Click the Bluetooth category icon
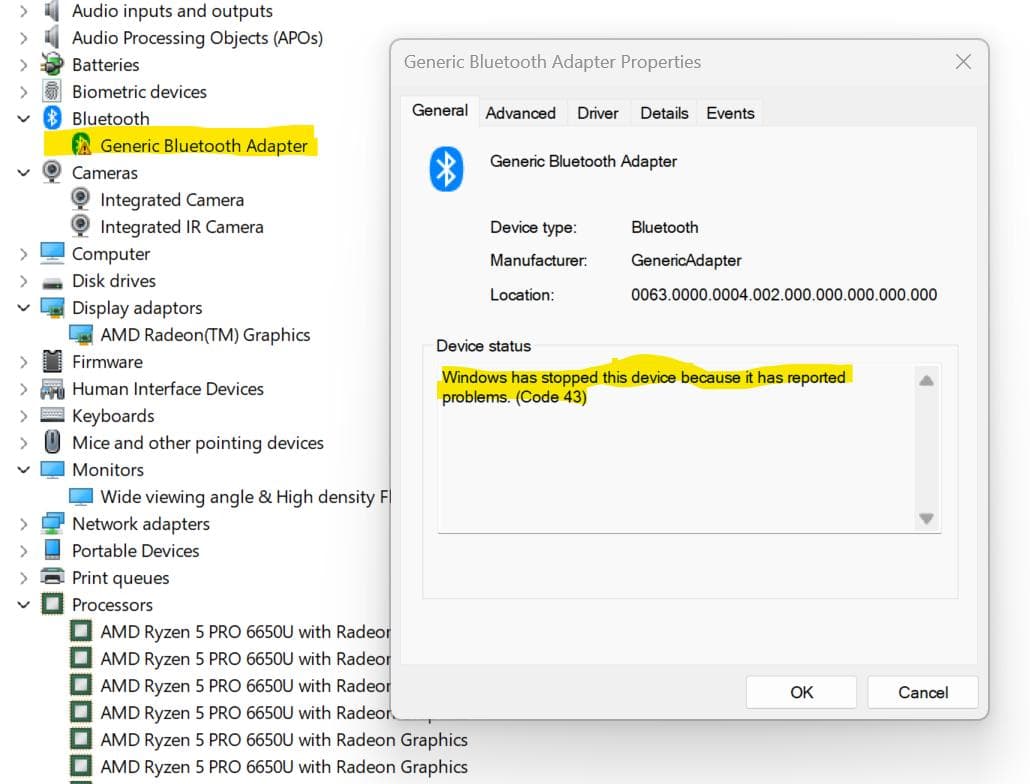Viewport: 1030px width, 784px height. [51, 118]
